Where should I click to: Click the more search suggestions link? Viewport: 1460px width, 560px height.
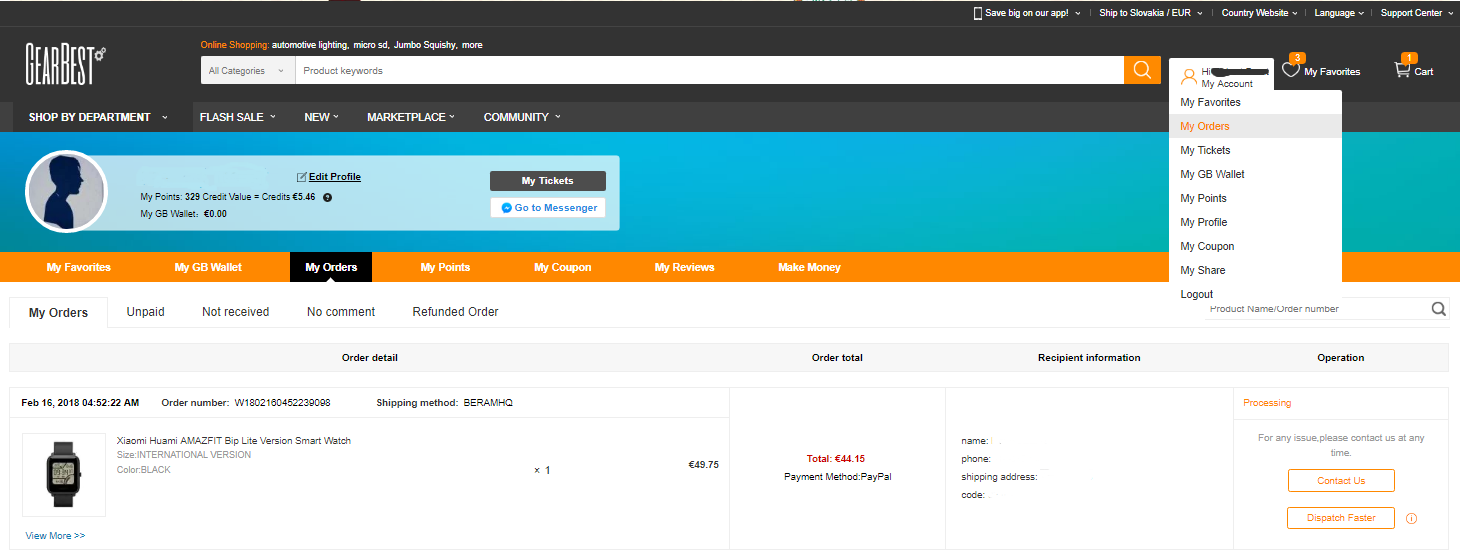click(472, 45)
